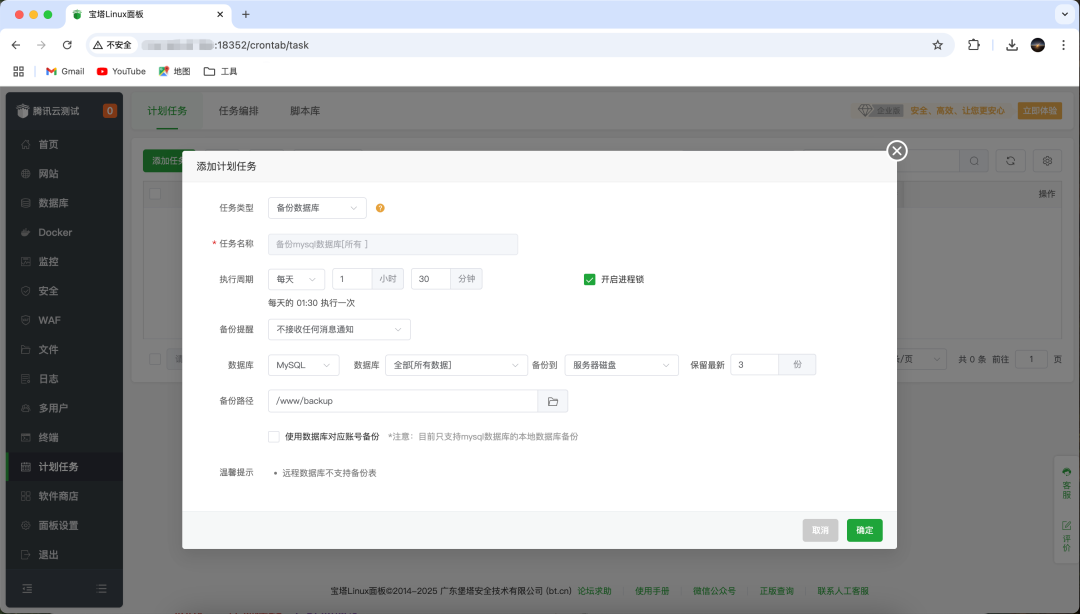
Task: Open the 客服 customer service icon on right edge
Action: point(1065,477)
